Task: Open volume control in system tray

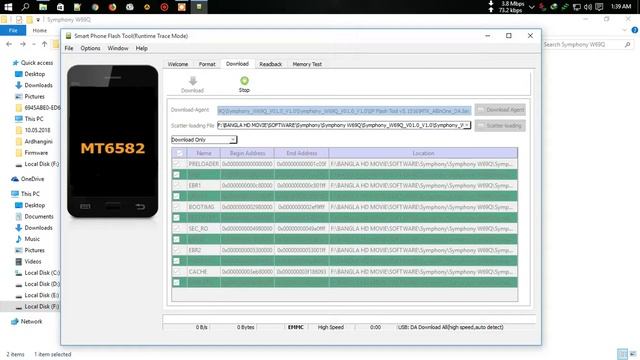Action: (588, 7)
